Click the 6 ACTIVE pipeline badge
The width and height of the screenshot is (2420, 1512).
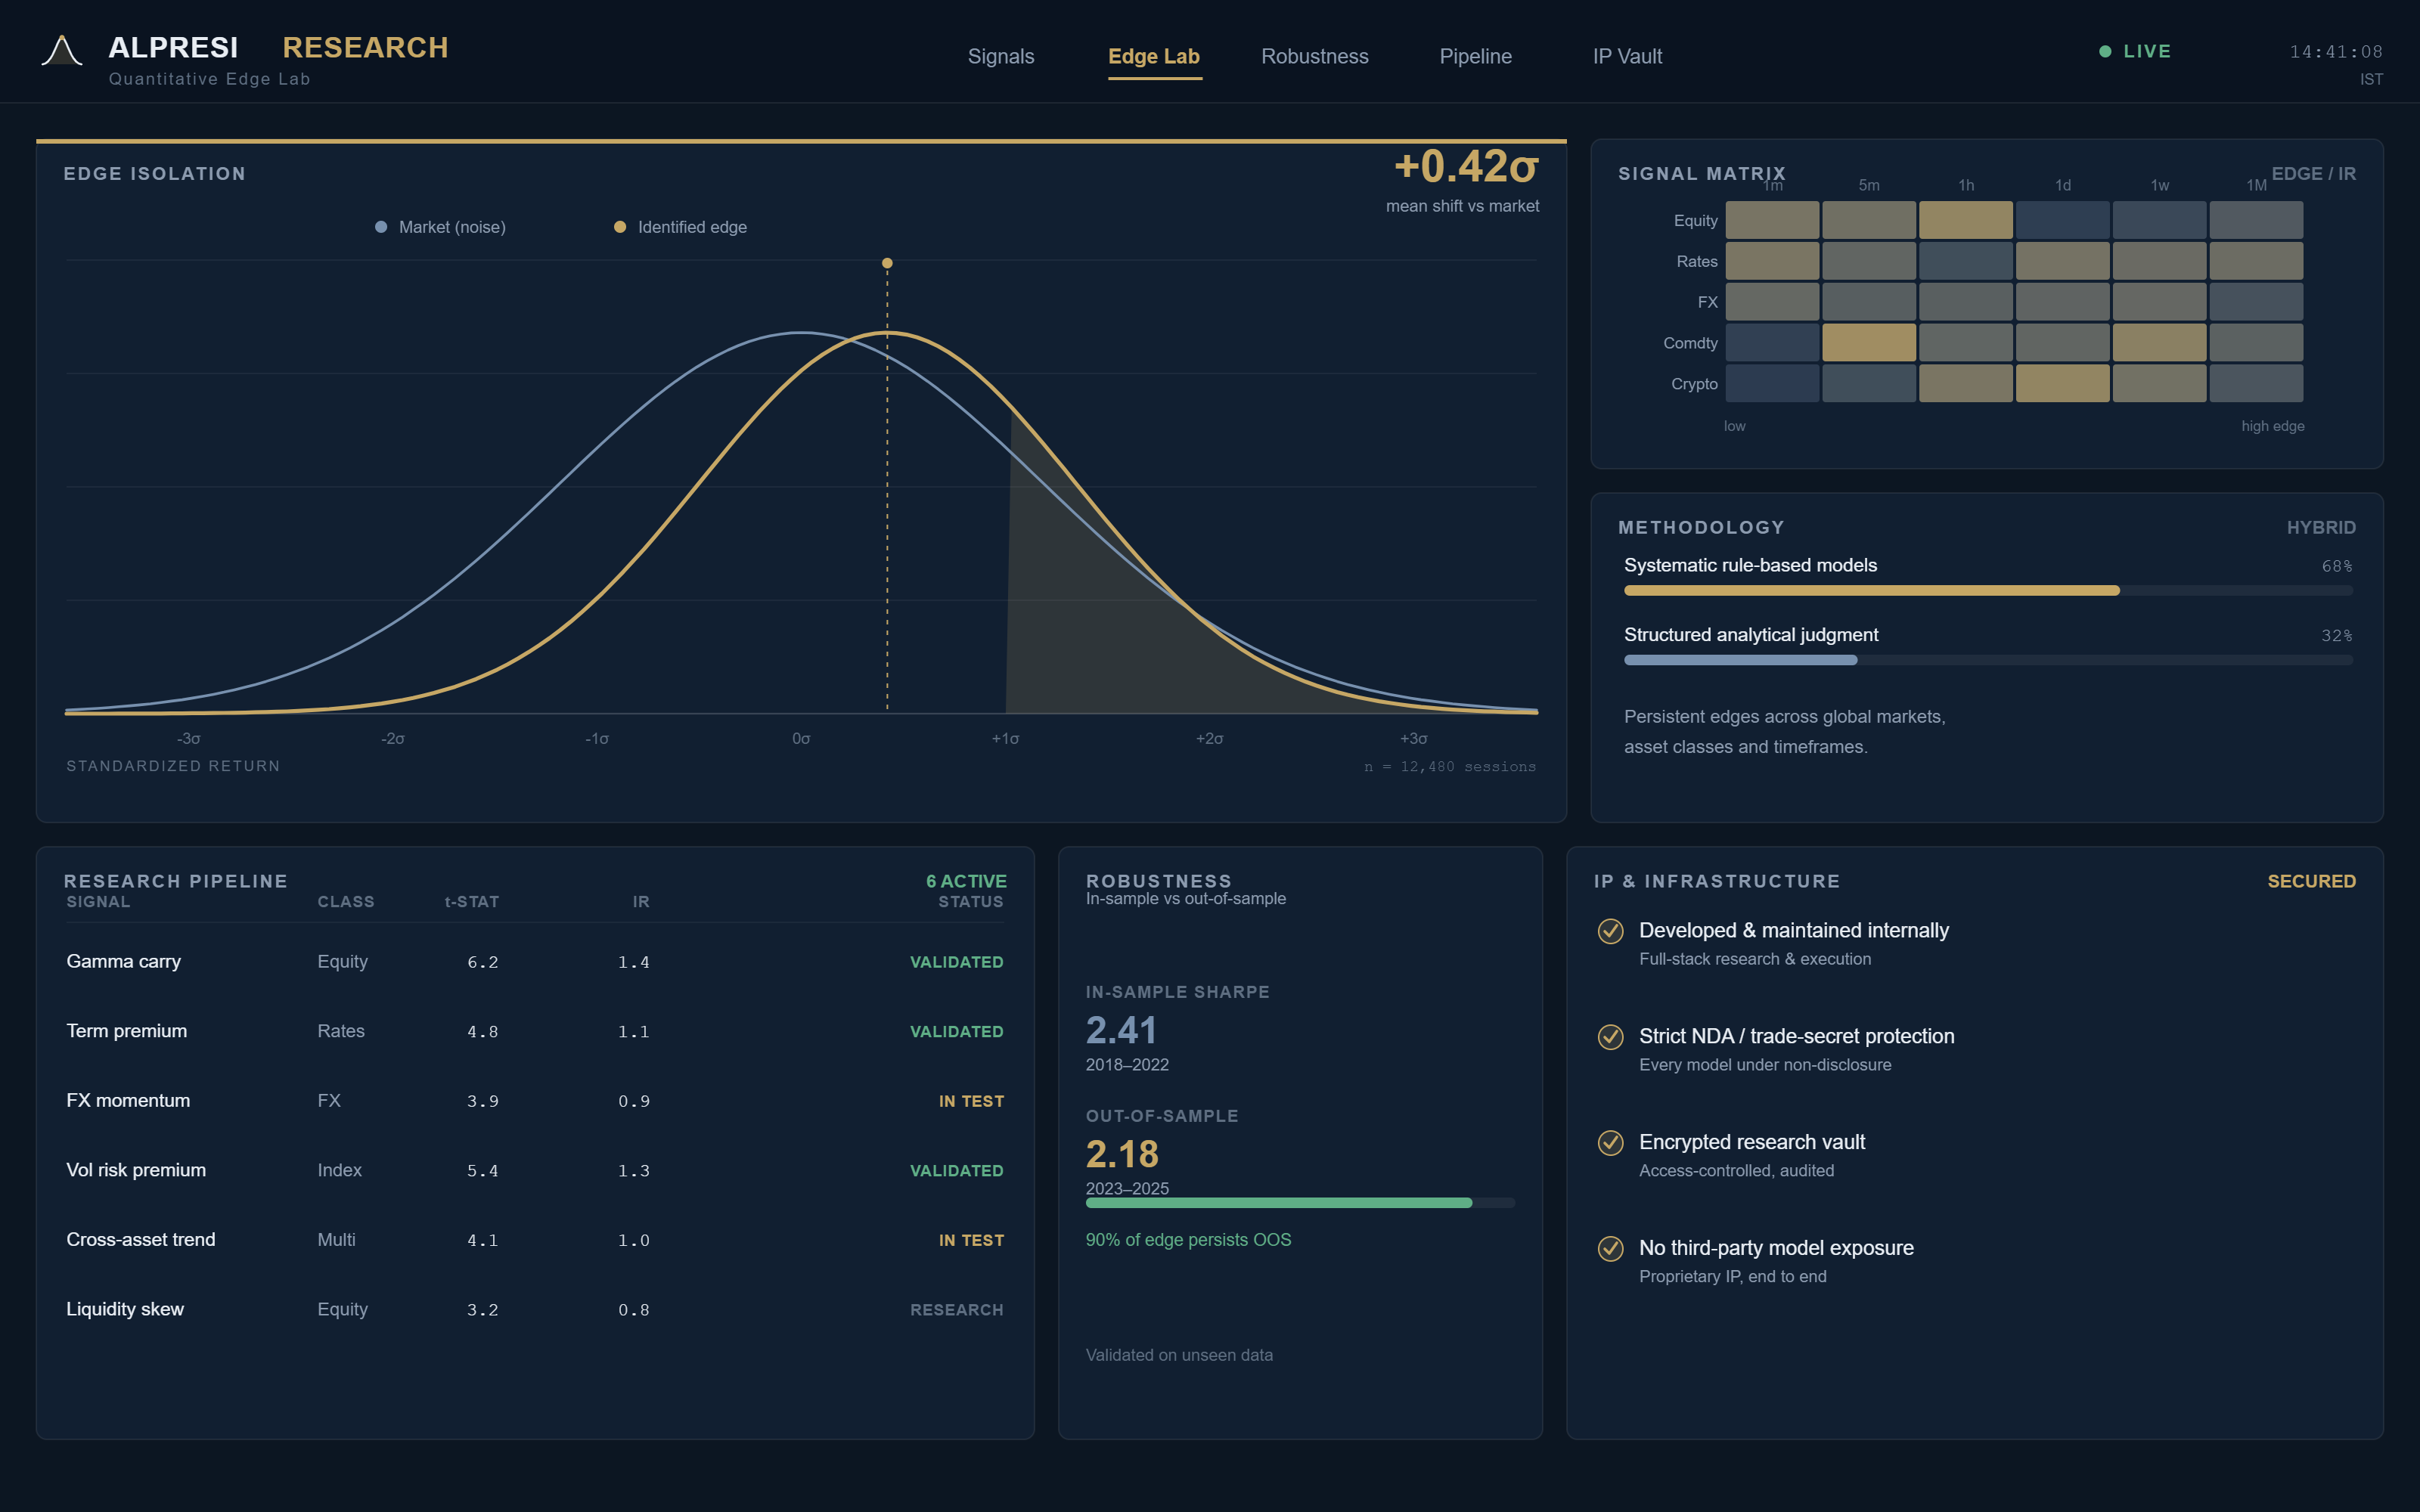[x=966, y=881]
